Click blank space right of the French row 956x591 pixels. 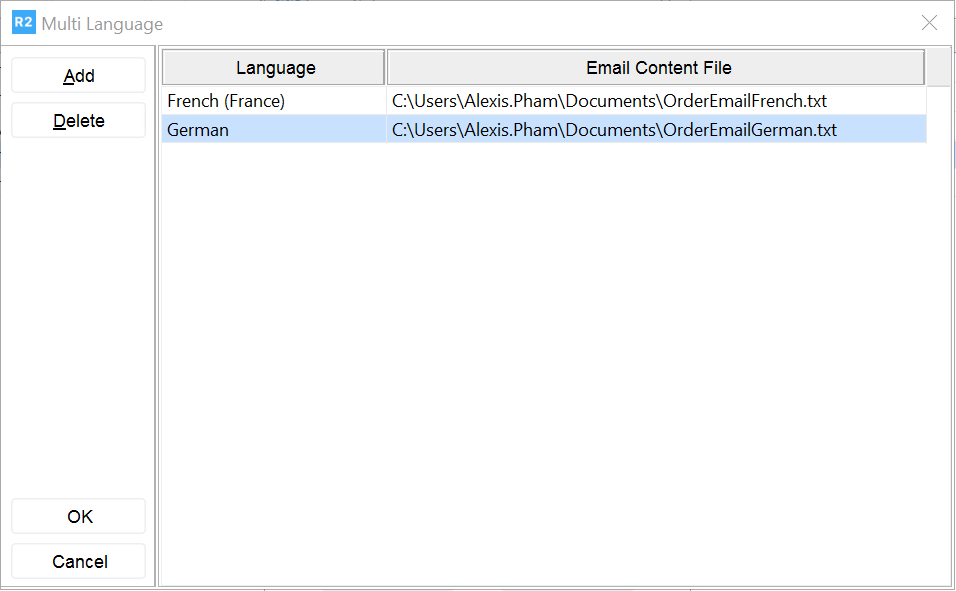tap(938, 101)
